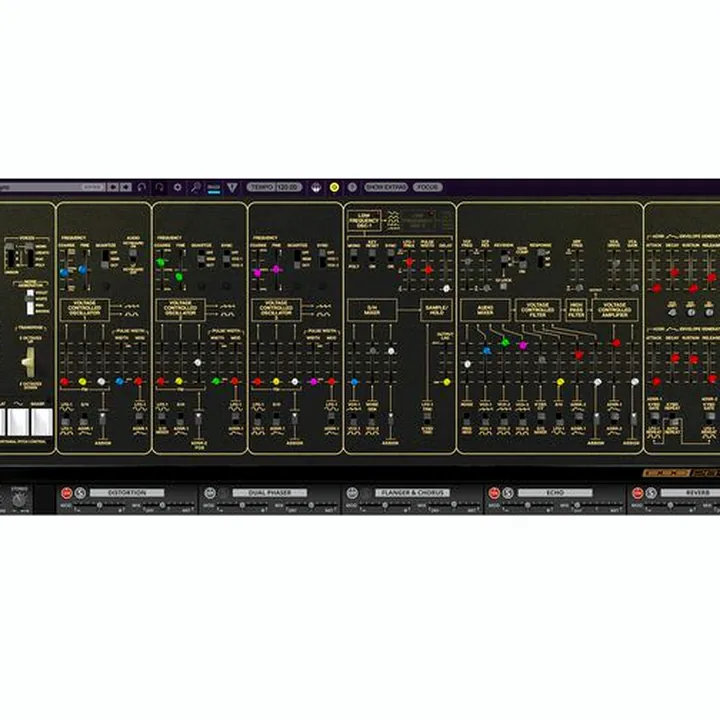Viewport: 720px width, 720px height.
Task: Click audio mixer blue VCO 1 level slider
Action: 487,351
